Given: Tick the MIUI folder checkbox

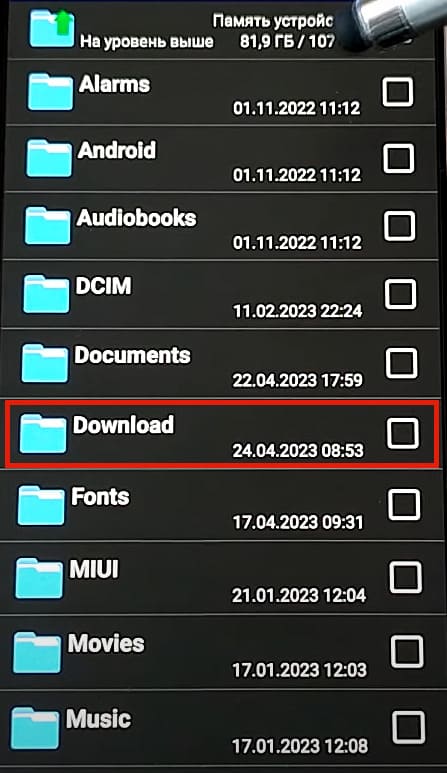Looking at the screenshot, I should click(406, 577).
